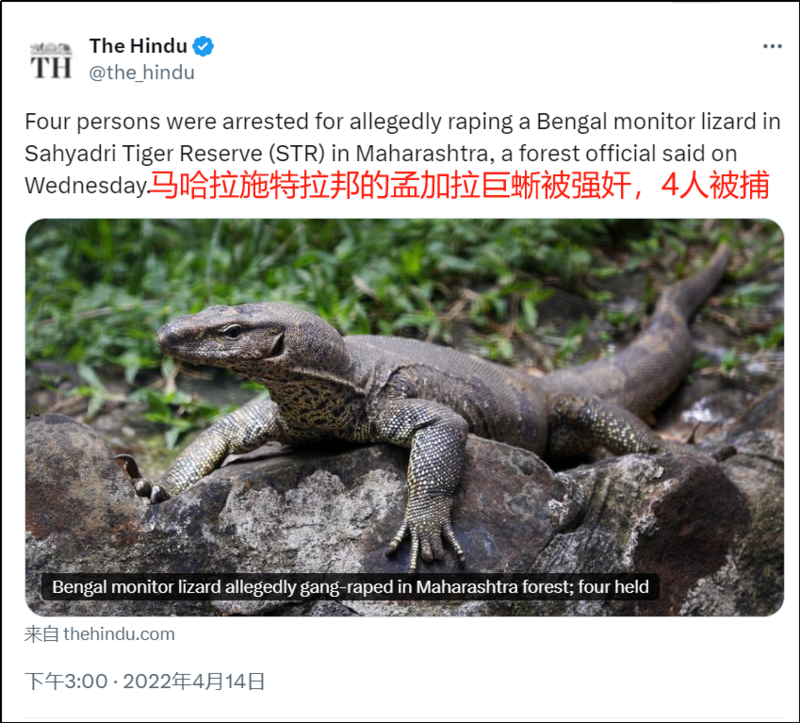Click the monitor lizard's head in photo
This screenshot has width=800, height=723.
point(224,337)
